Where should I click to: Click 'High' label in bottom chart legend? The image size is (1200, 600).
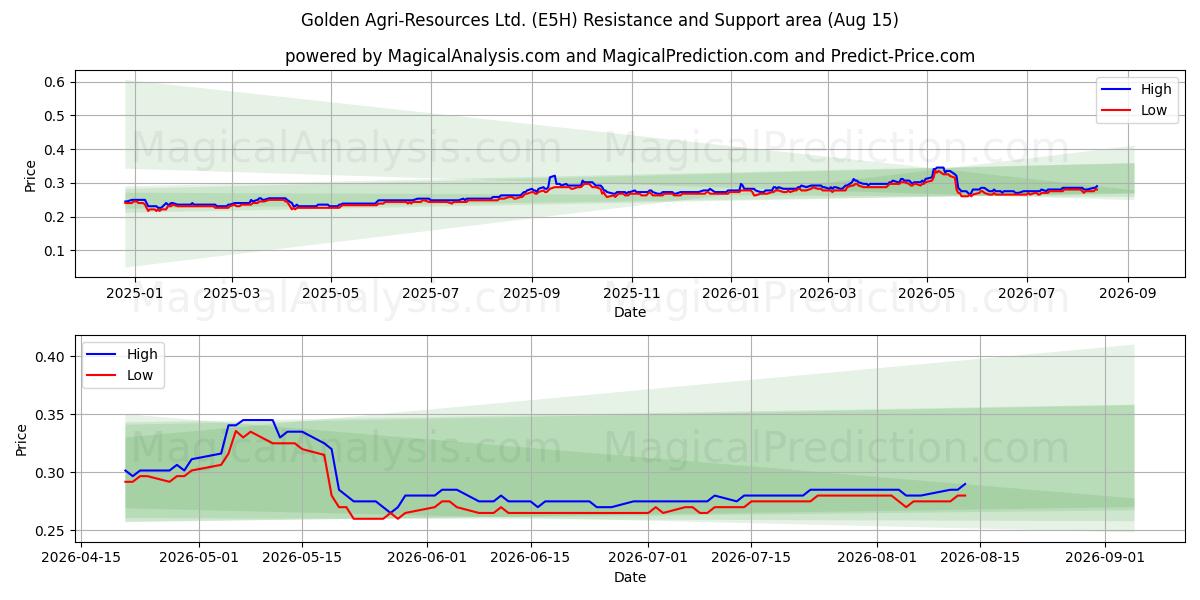pyautogui.click(x=142, y=354)
